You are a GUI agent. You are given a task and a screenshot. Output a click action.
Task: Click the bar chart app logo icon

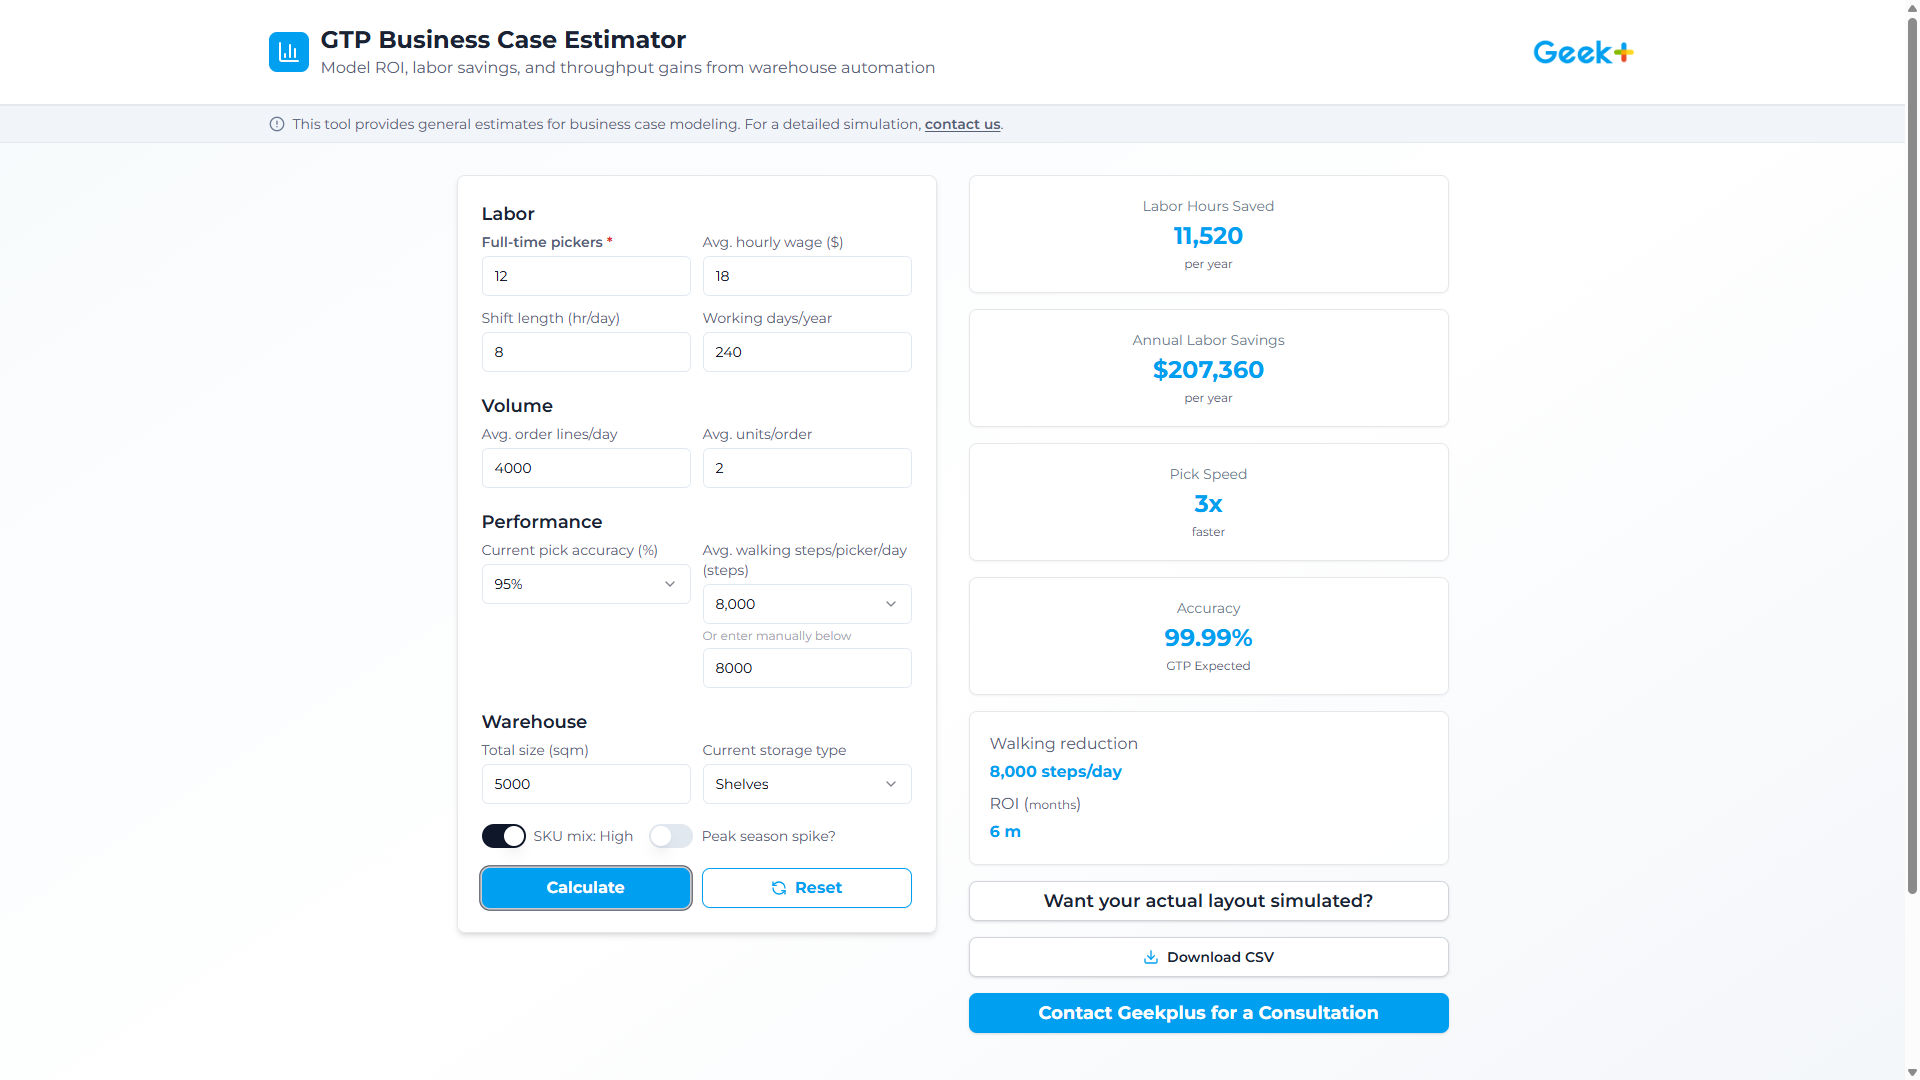click(289, 52)
